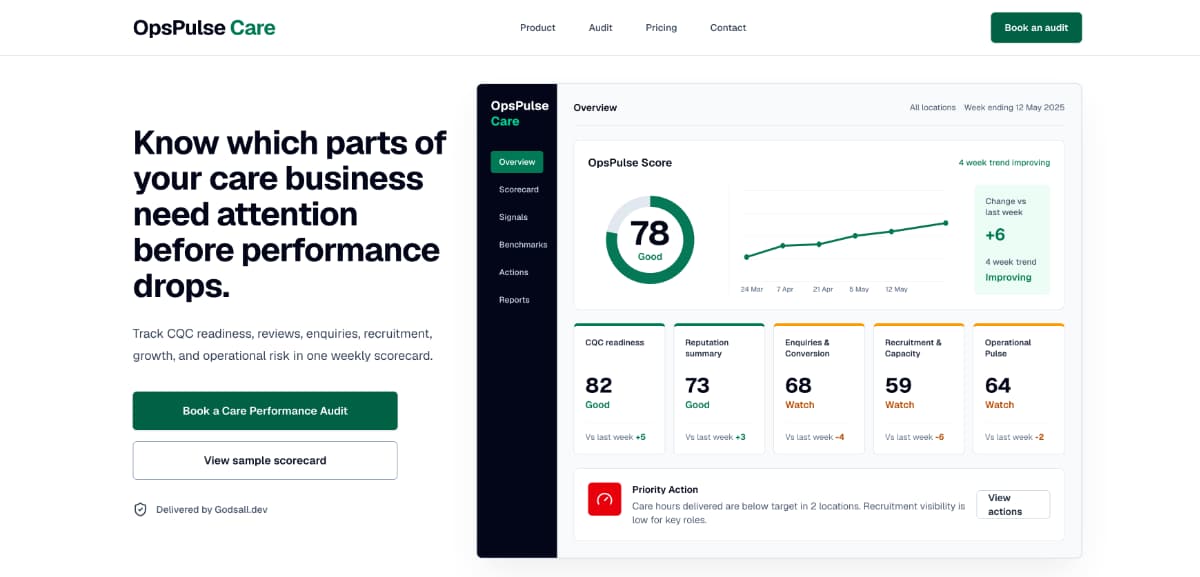Click the 21 Apr axis label

[823, 289]
